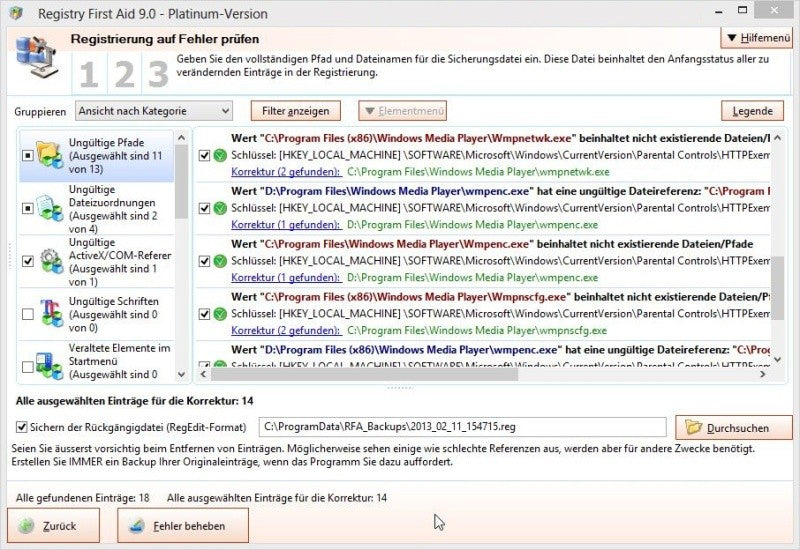Open the Ansicht nach Kategorie dropdown

pos(154,111)
